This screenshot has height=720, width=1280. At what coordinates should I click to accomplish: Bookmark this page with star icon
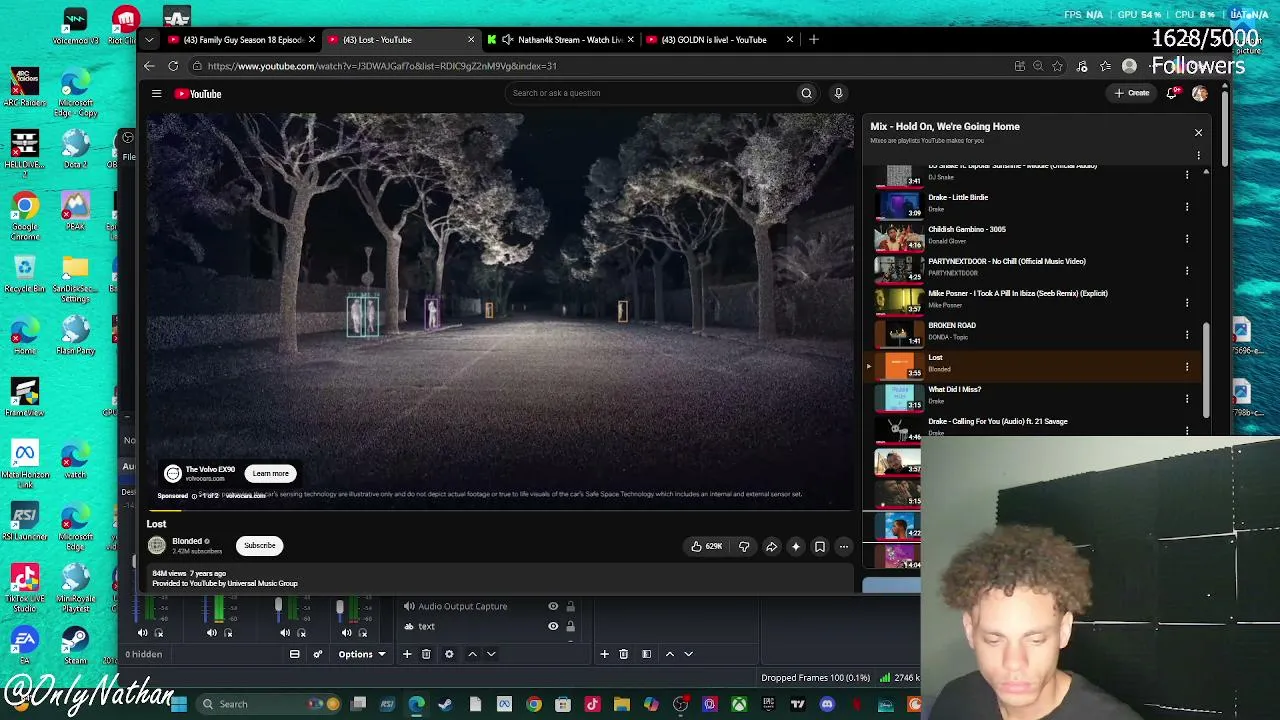(1057, 66)
